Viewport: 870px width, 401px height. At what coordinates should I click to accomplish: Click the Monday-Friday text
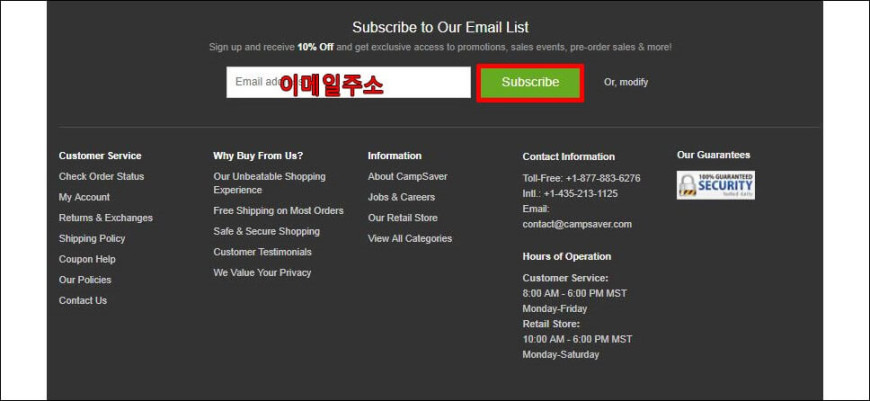click(555, 308)
